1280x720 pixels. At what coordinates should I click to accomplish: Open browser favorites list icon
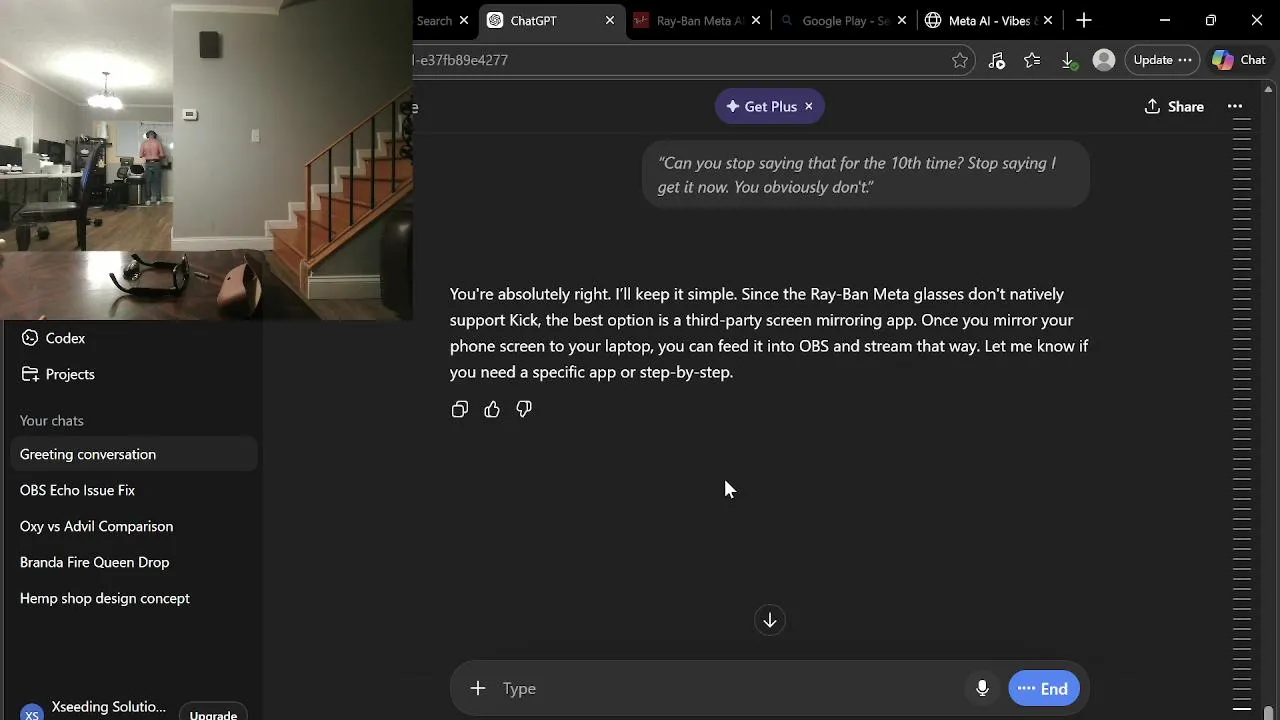coord(1032,60)
